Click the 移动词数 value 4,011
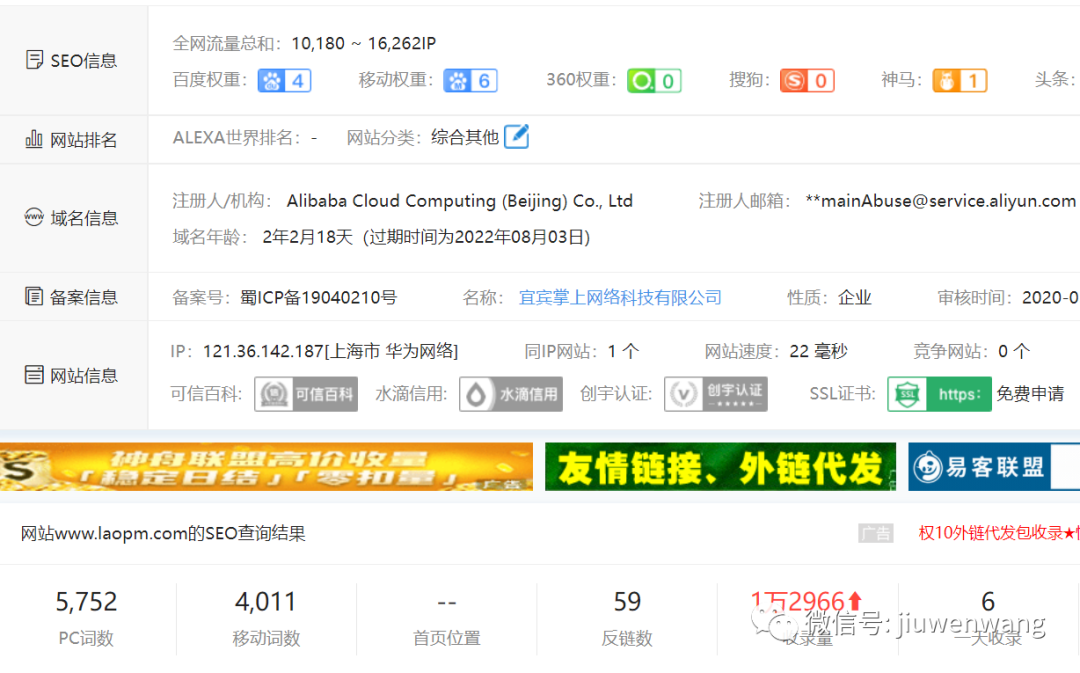The height and width of the screenshot is (673, 1080). 266,602
